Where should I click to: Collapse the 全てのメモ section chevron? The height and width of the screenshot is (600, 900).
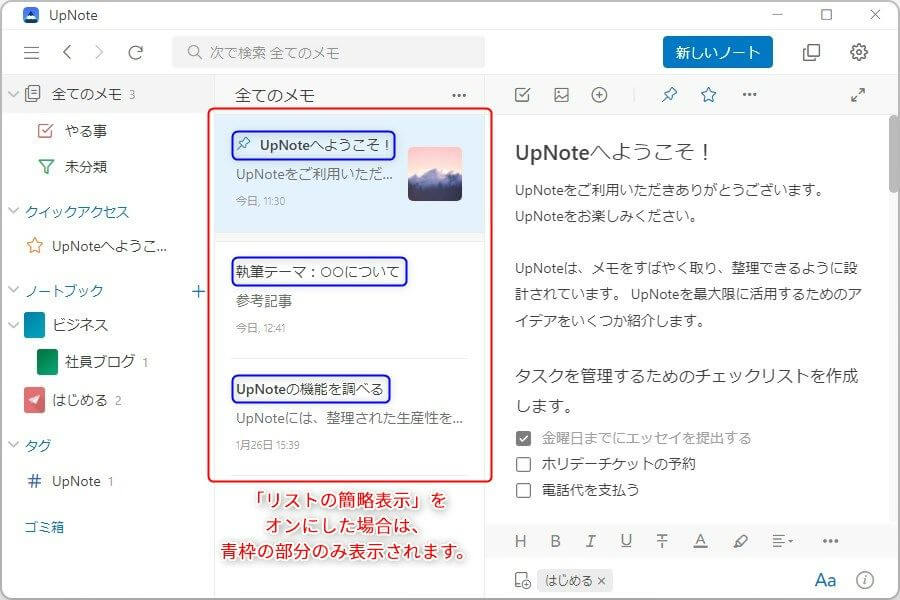[x=14, y=94]
